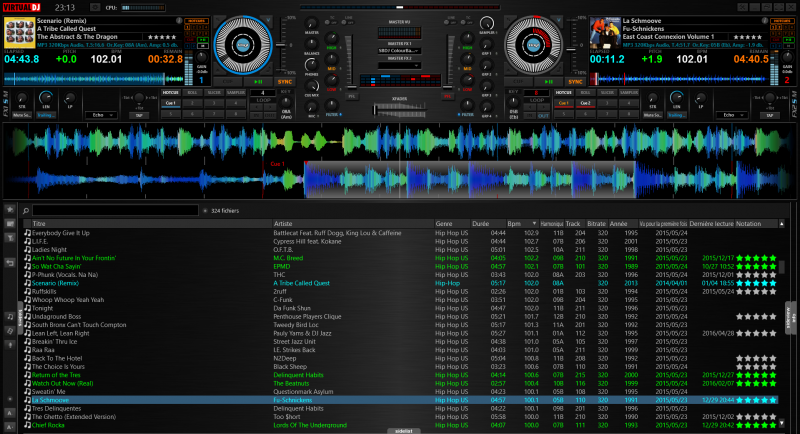The image size is (800, 434).
Task: Select track 'Tres Delinquentes' in browser
Action: [x=402, y=409]
